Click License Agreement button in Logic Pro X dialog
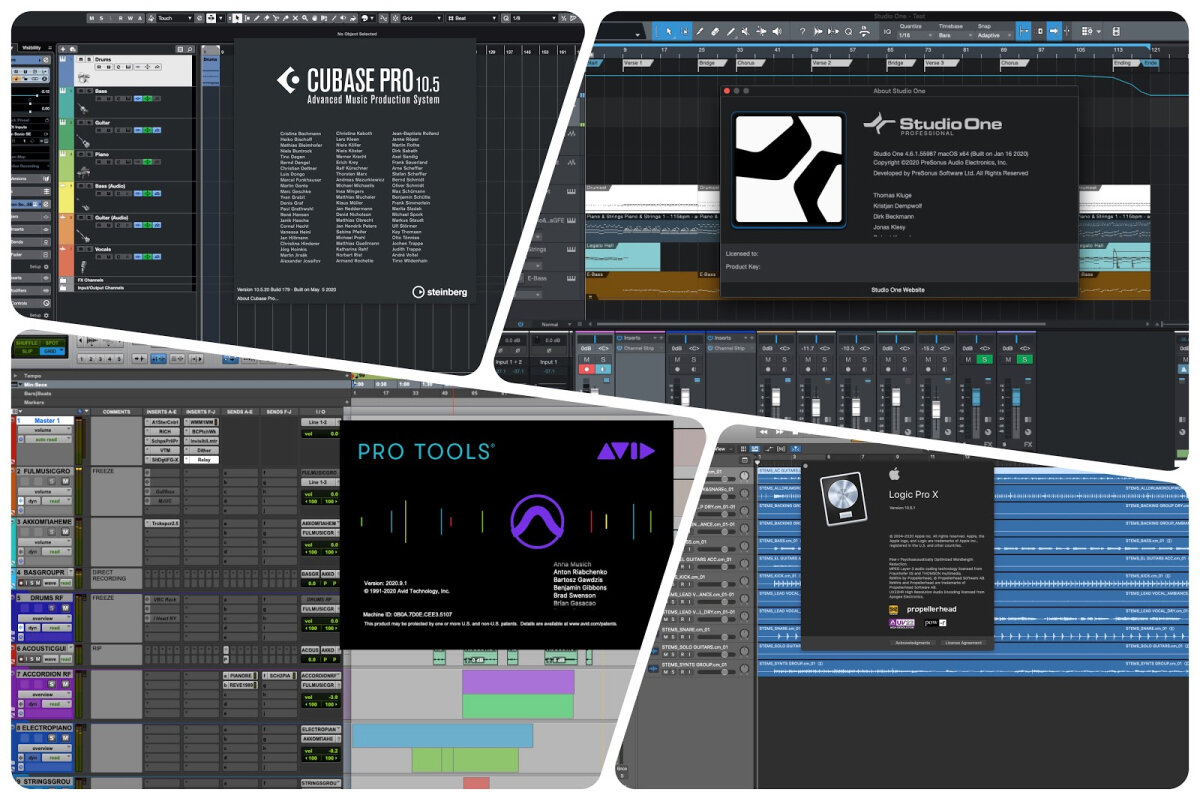 (963, 643)
